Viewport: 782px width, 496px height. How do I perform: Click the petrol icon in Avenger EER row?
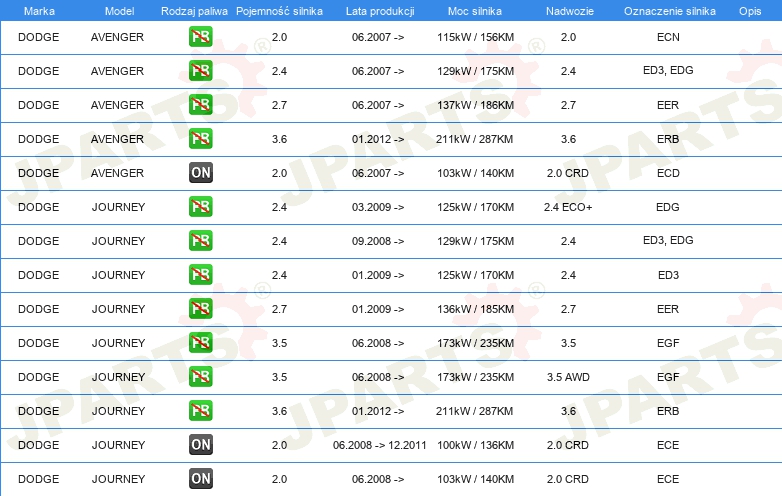pyautogui.click(x=200, y=105)
